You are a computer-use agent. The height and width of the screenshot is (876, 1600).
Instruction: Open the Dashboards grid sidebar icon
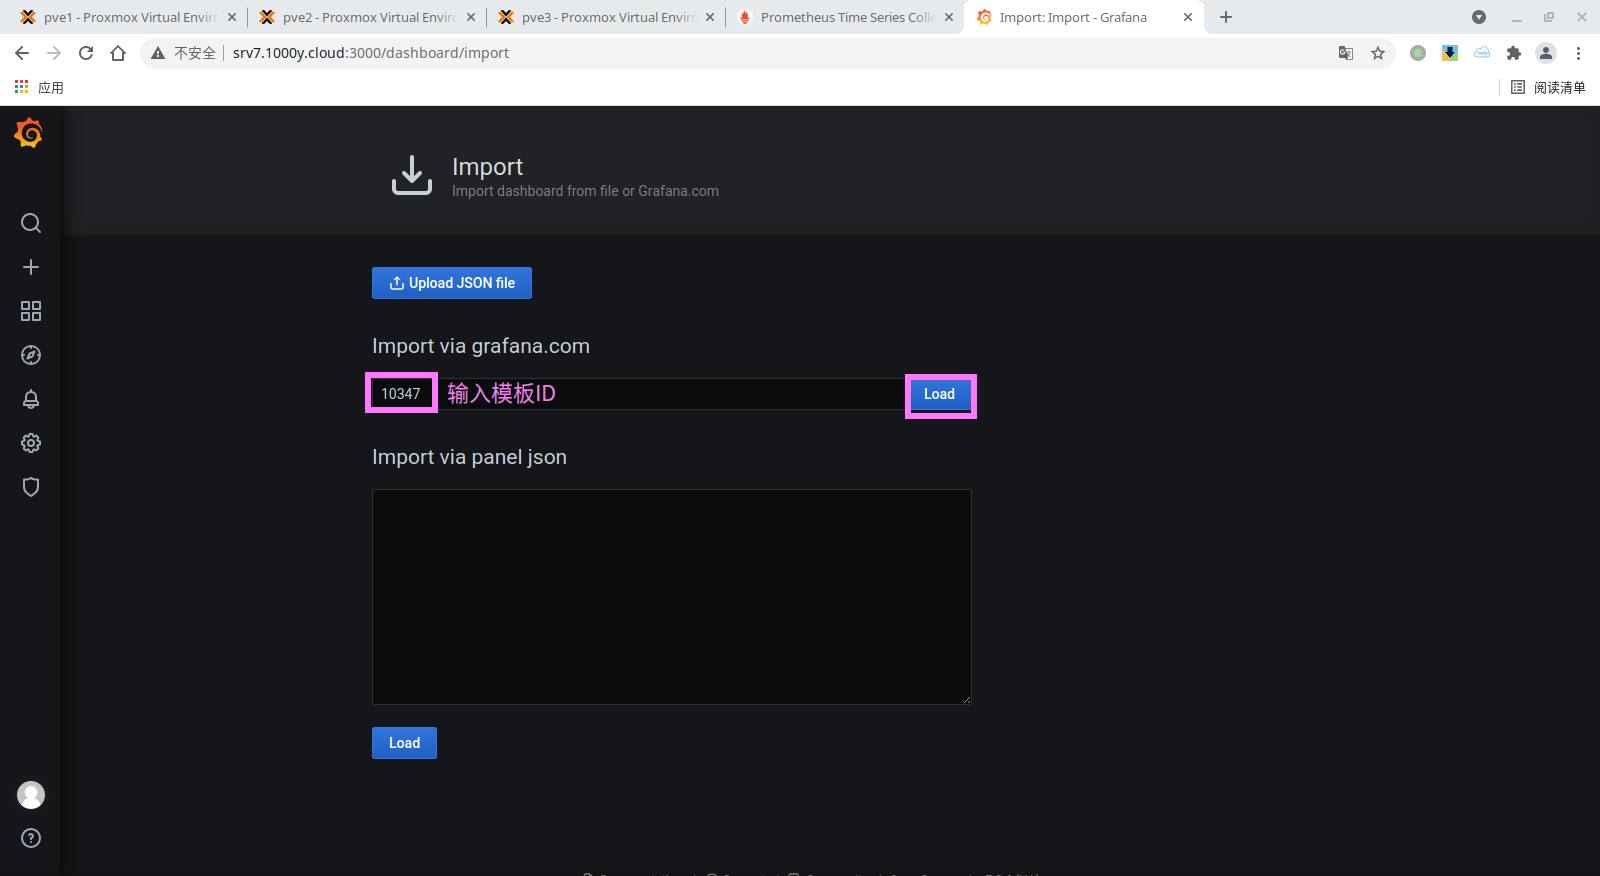point(31,311)
